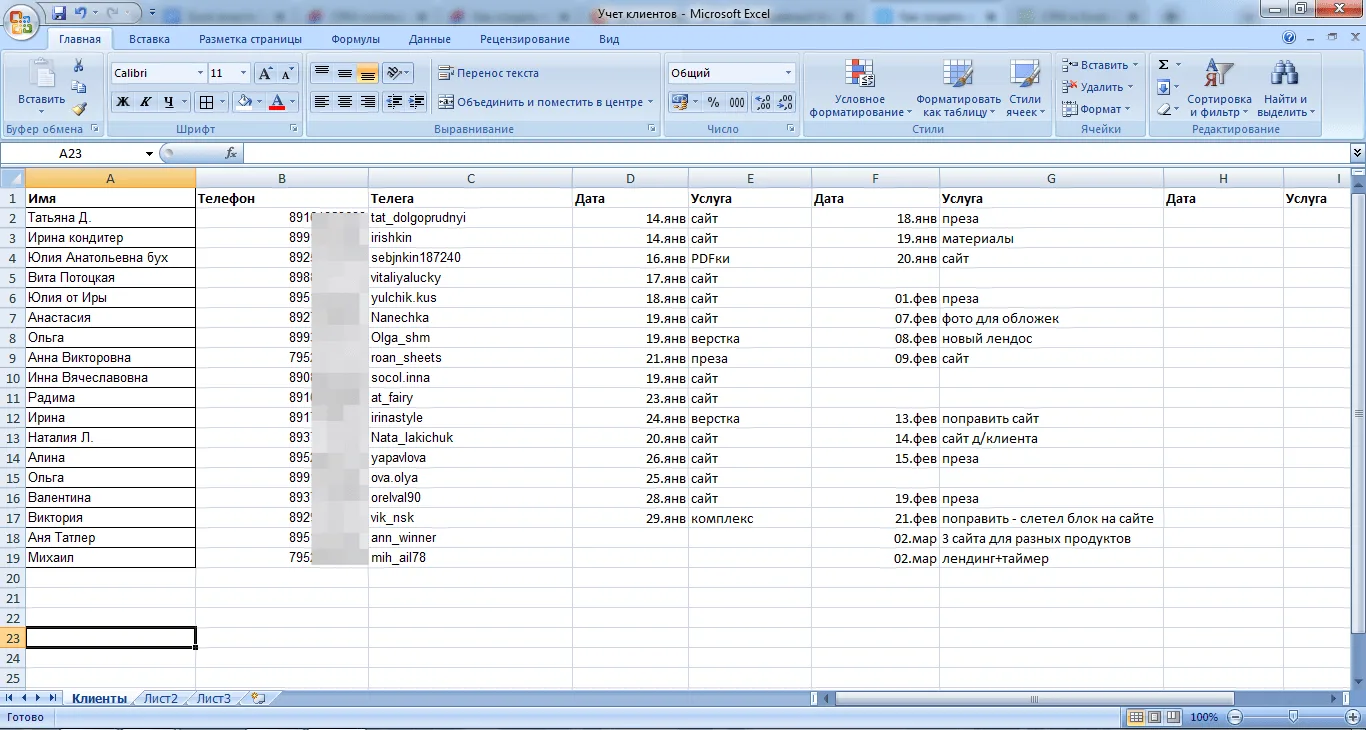Screen dimensions: 1366x730
Task: Open font color swatch with red underline
Action: tap(276, 102)
